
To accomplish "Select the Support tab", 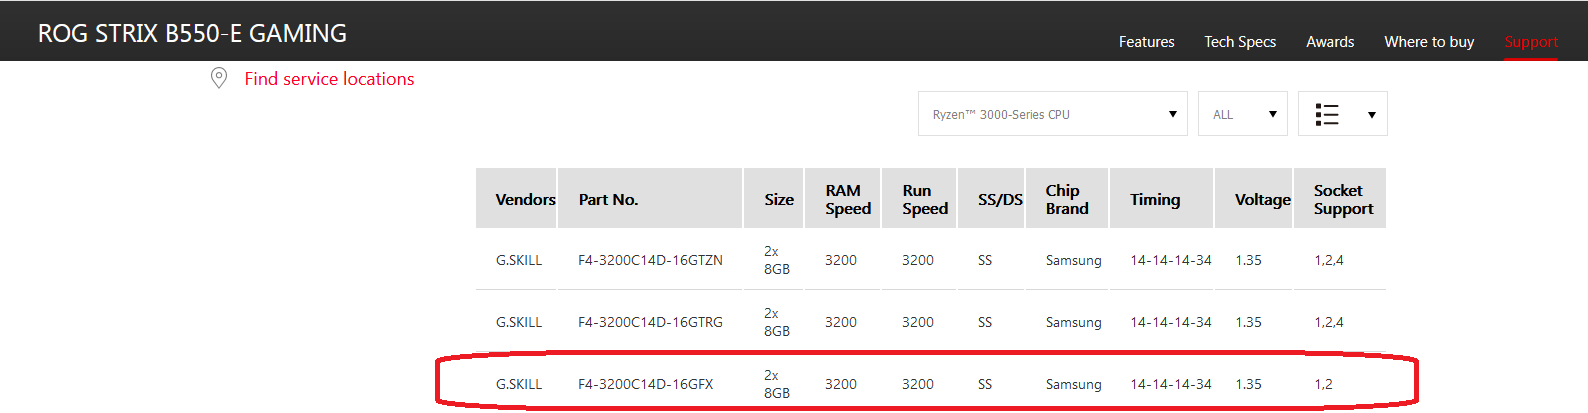I will pos(1531,42).
